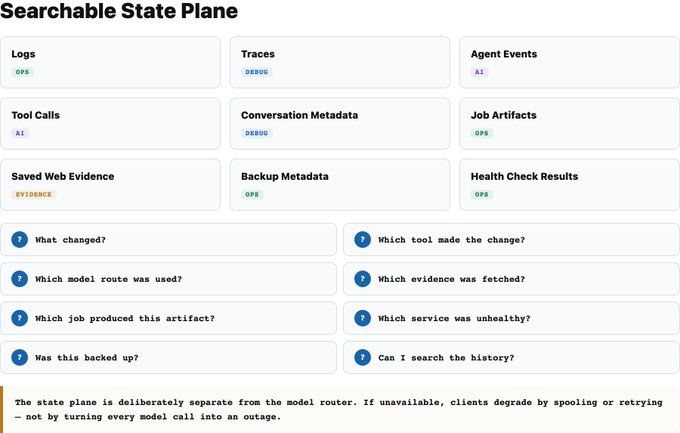This screenshot has width=680, height=433.
Task: Click the AI tag under Agent Events
Action: pyautogui.click(x=480, y=72)
